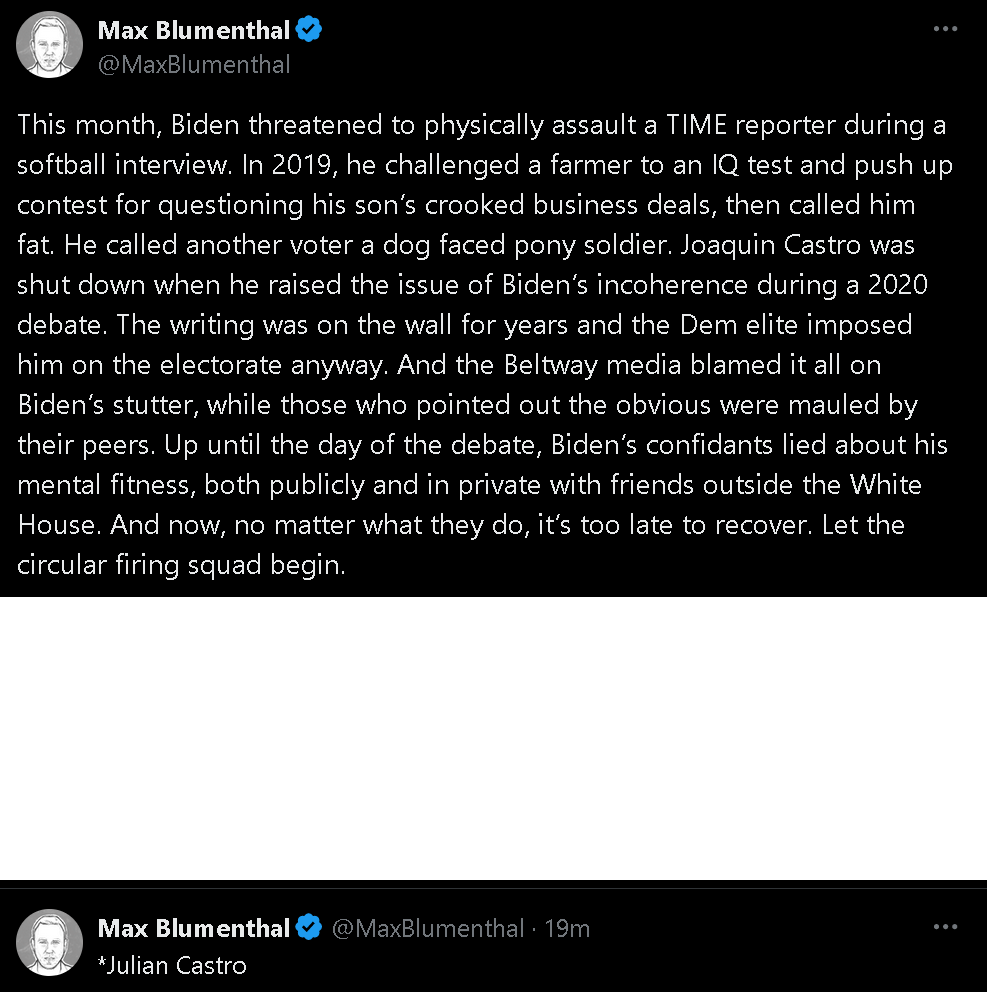Click 'circular firing squad begin' closing line
The height and width of the screenshot is (992, 987).
coord(181,565)
